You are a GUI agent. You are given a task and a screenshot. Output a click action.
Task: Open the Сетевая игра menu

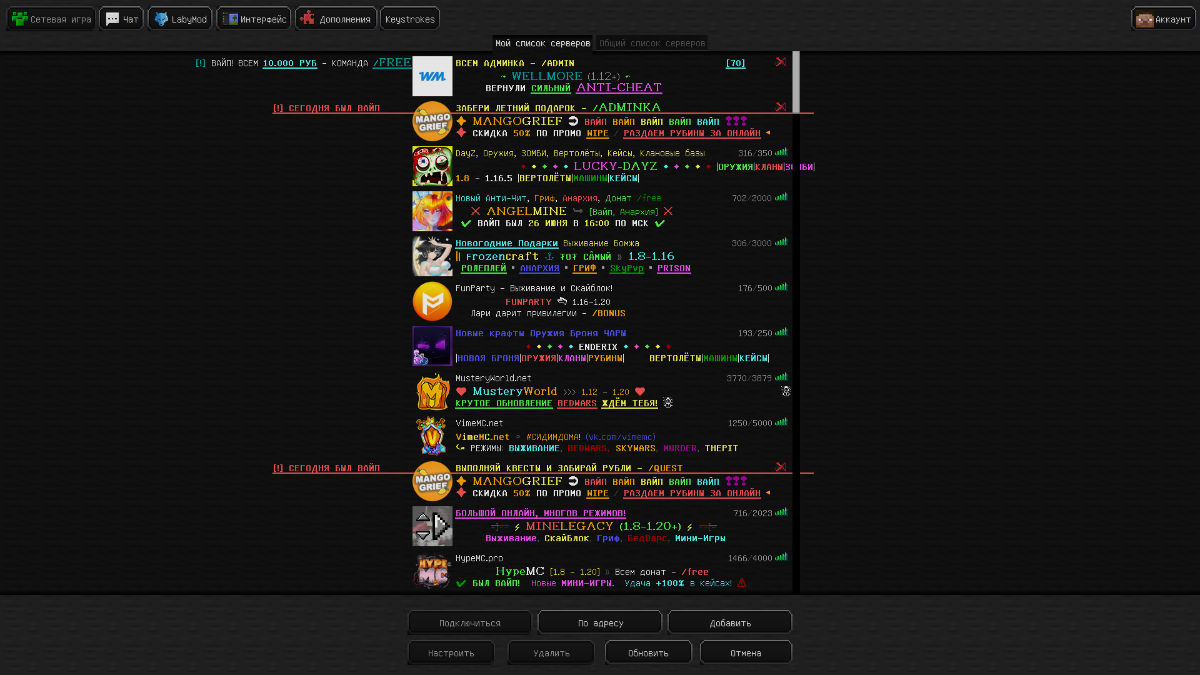[x=51, y=19]
